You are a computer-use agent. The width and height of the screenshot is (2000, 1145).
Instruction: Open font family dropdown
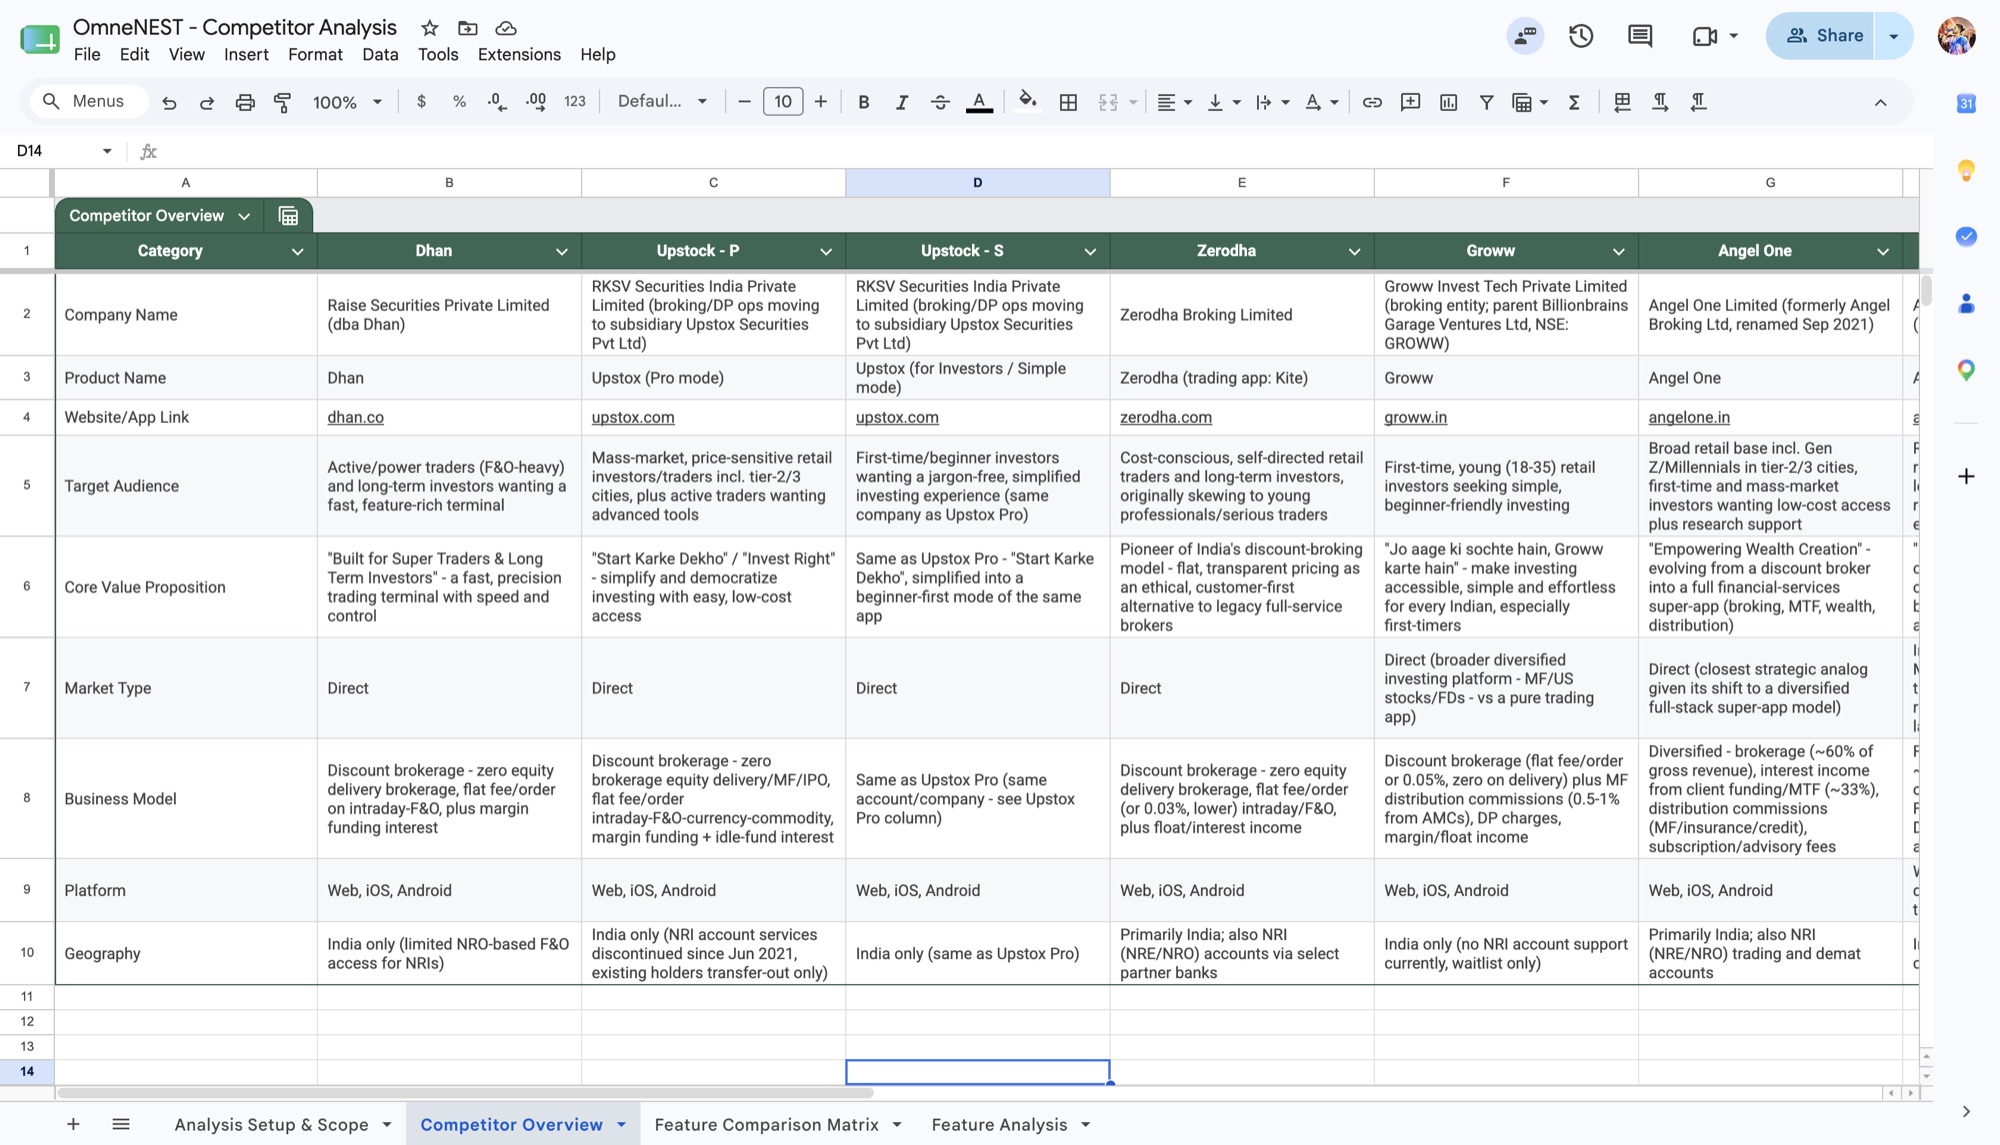point(662,102)
